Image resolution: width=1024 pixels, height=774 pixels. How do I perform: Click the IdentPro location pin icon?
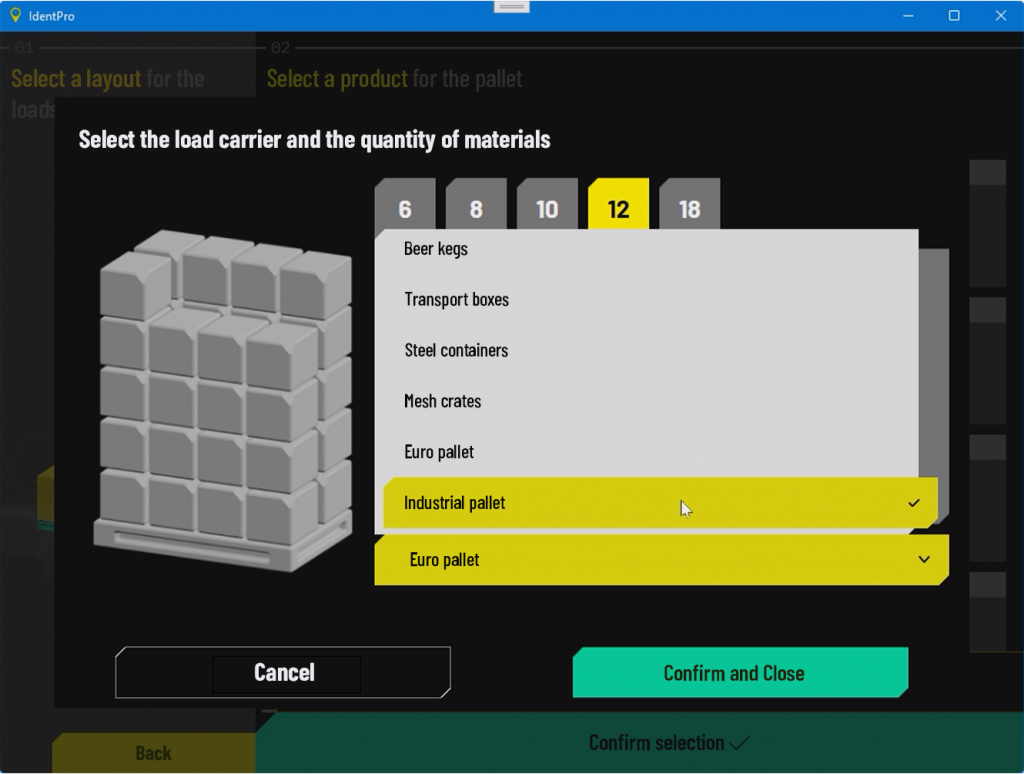(15, 15)
